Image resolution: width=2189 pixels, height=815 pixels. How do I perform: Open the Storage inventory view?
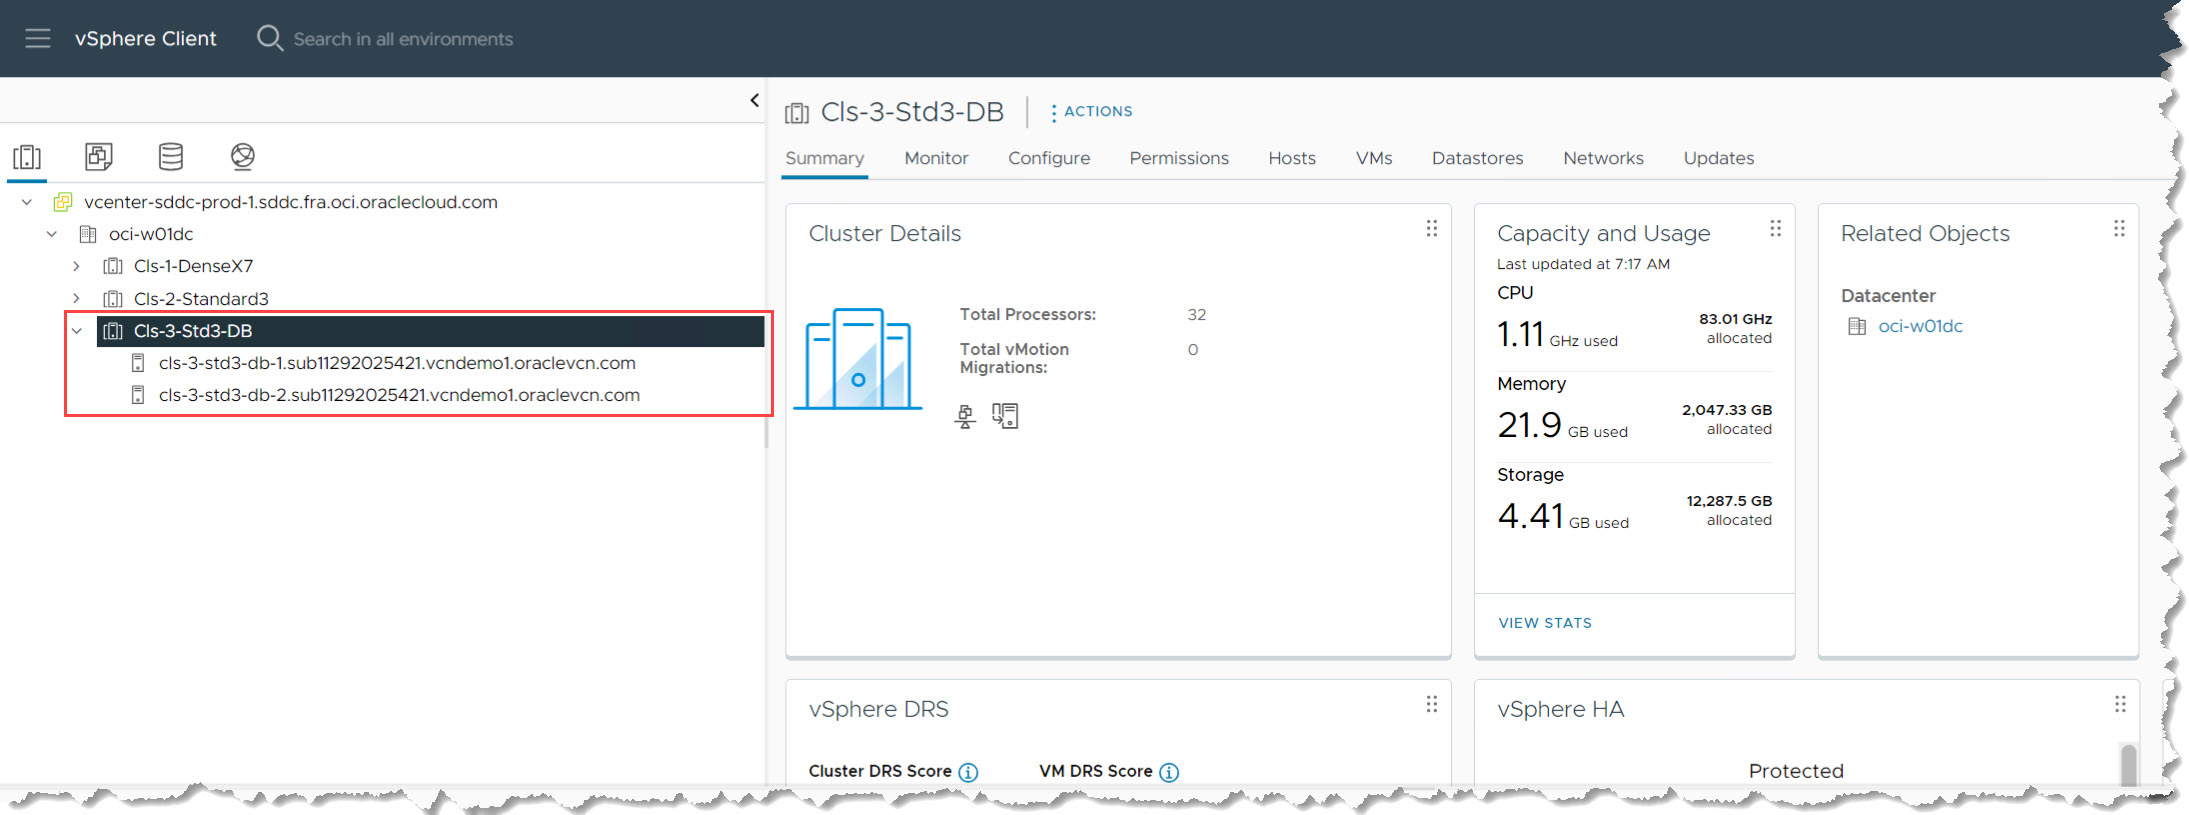point(171,156)
